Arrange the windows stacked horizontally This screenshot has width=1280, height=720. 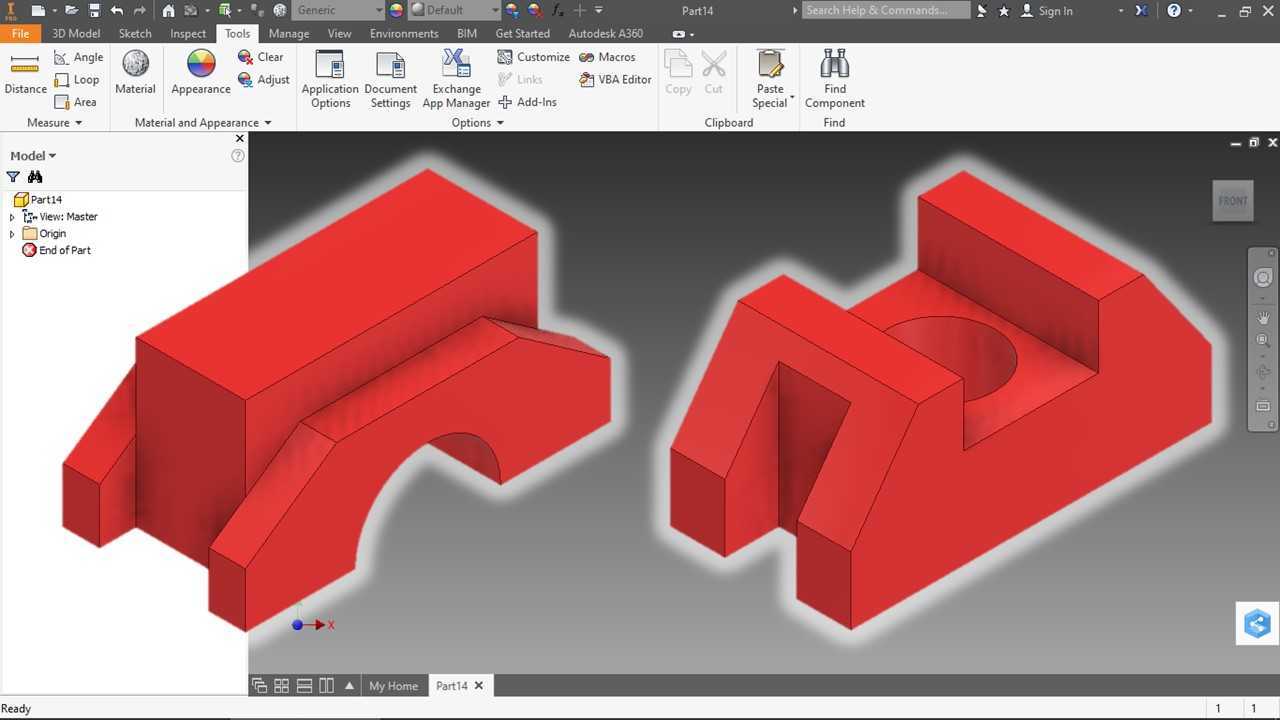tap(304, 685)
